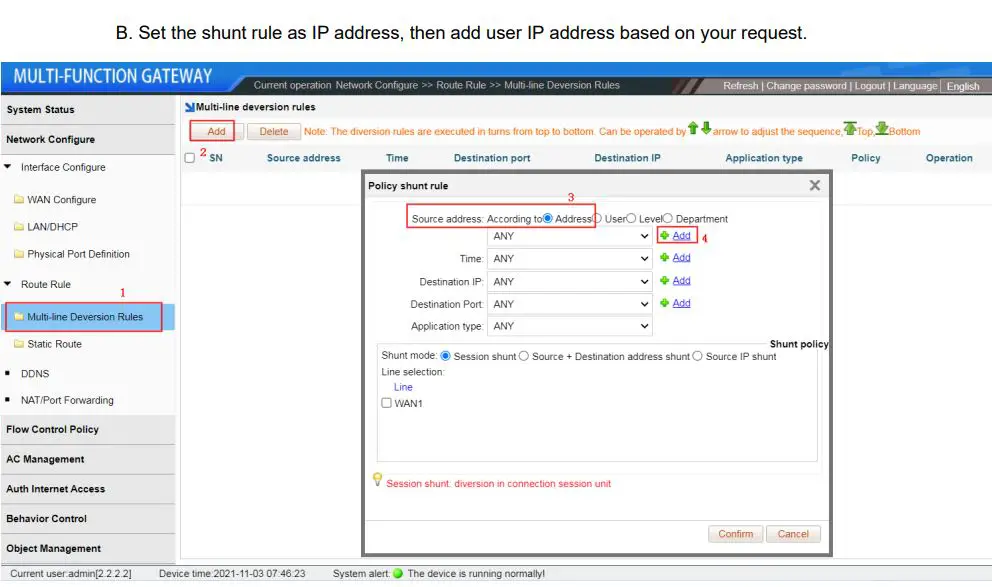Screen dimensions: 992x587
Task: Select the Level source radio button
Action: click(631, 218)
